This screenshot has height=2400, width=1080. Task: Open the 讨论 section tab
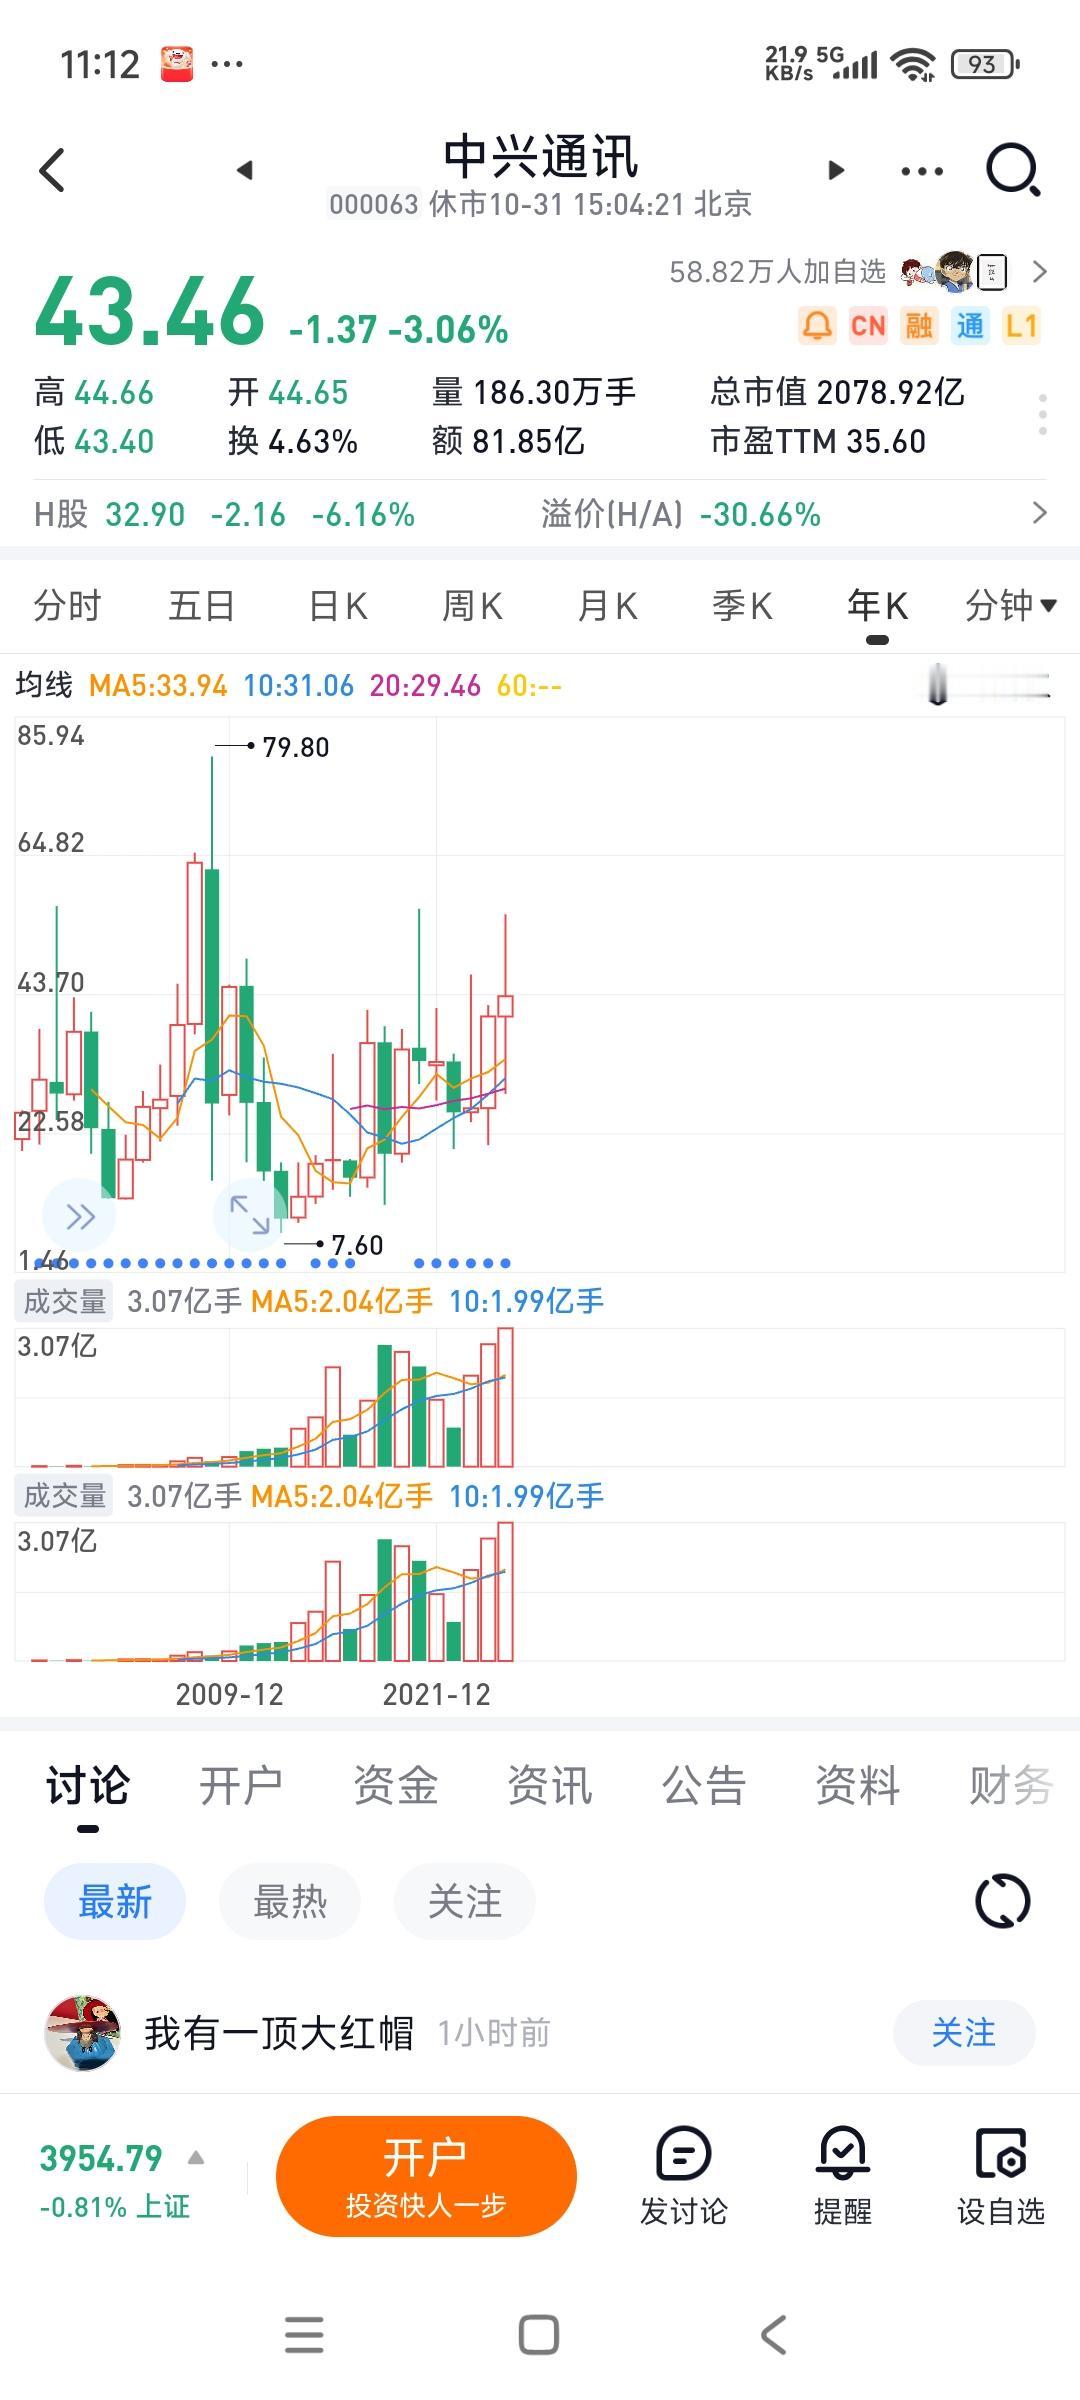tap(88, 1786)
